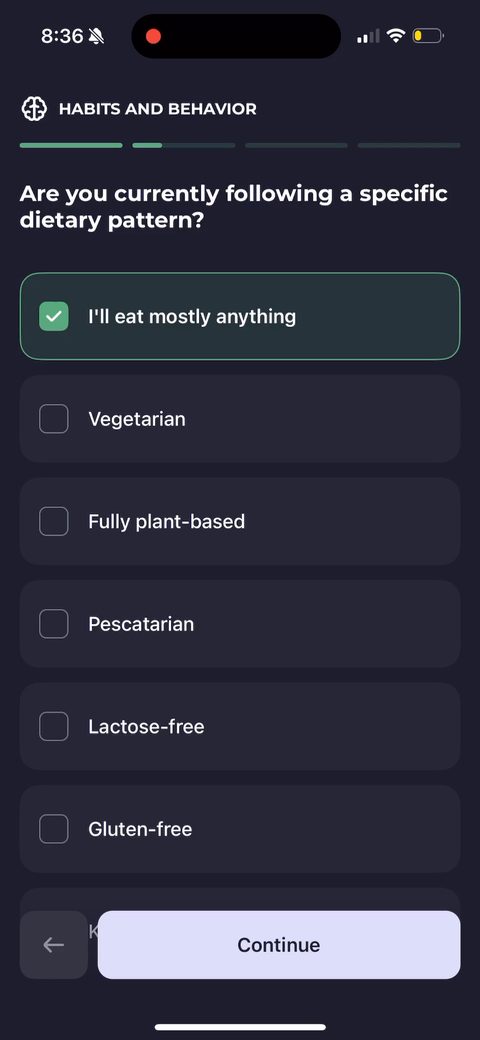Tap the first completed progress segment
Screen dimensions: 480x1040
click(71, 145)
